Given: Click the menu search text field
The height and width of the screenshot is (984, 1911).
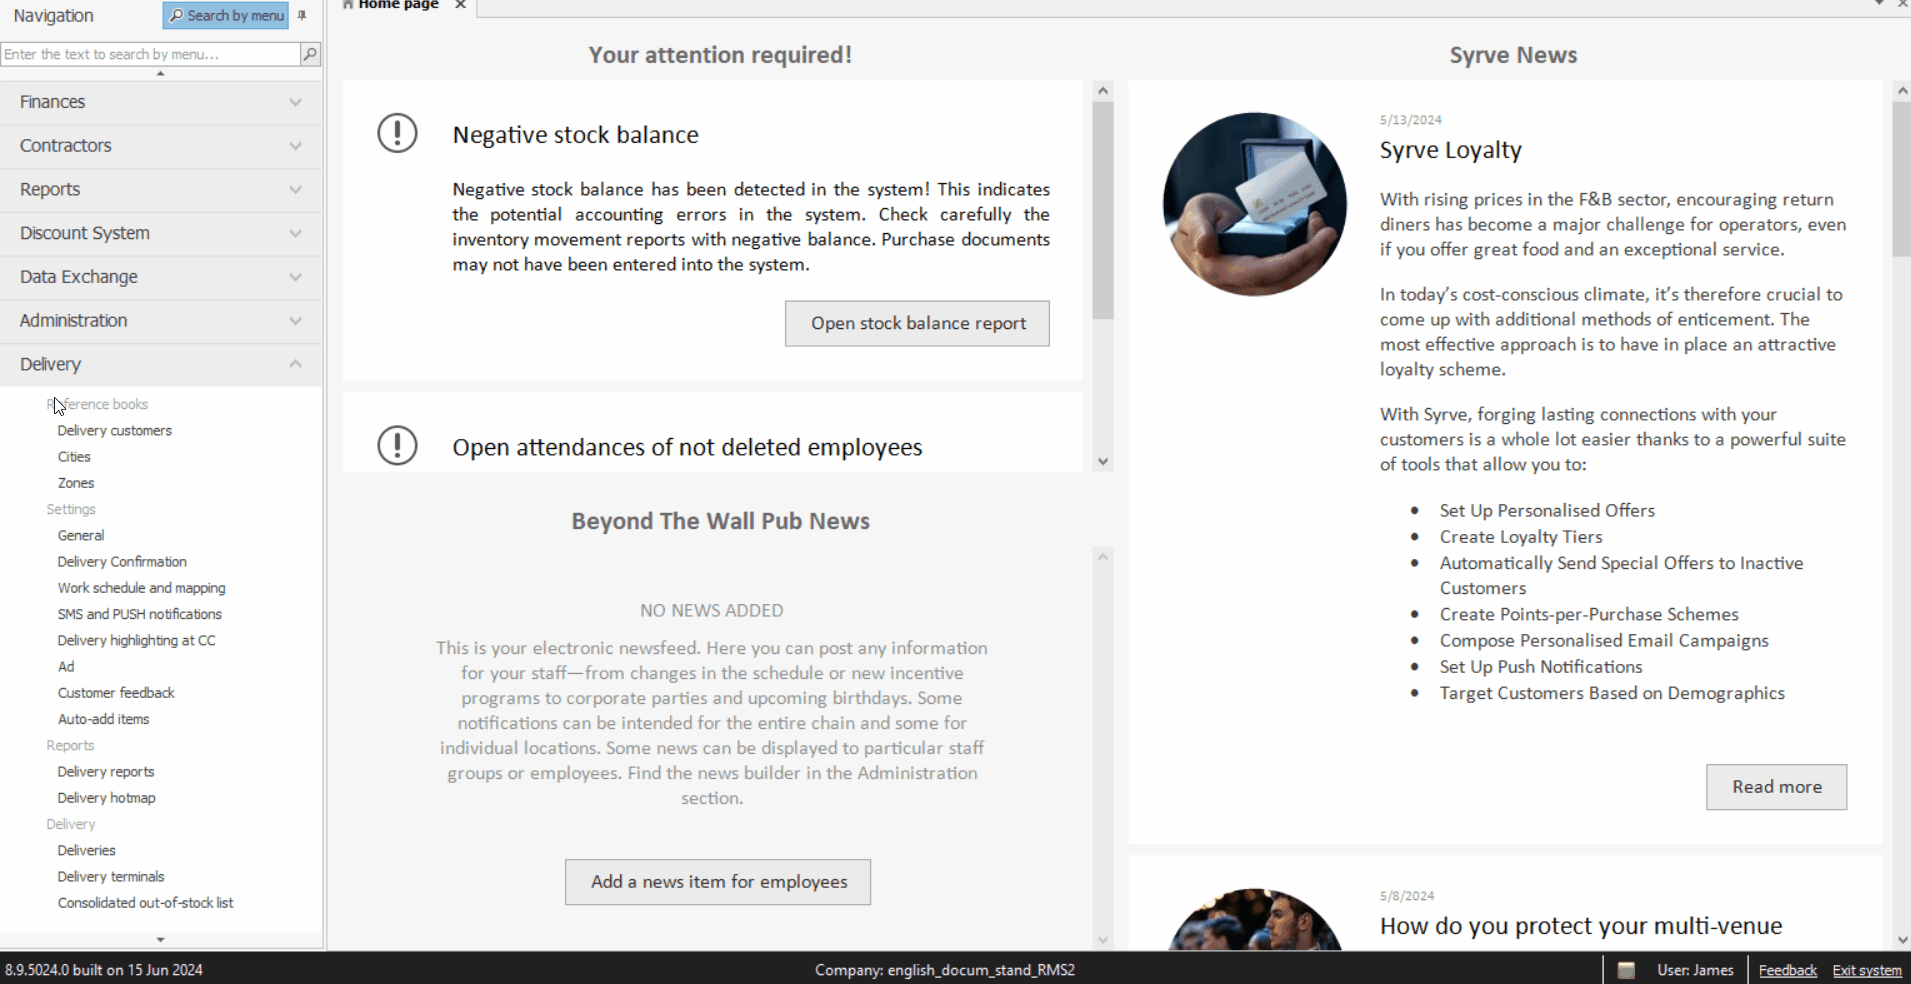Looking at the screenshot, I should (x=150, y=54).
